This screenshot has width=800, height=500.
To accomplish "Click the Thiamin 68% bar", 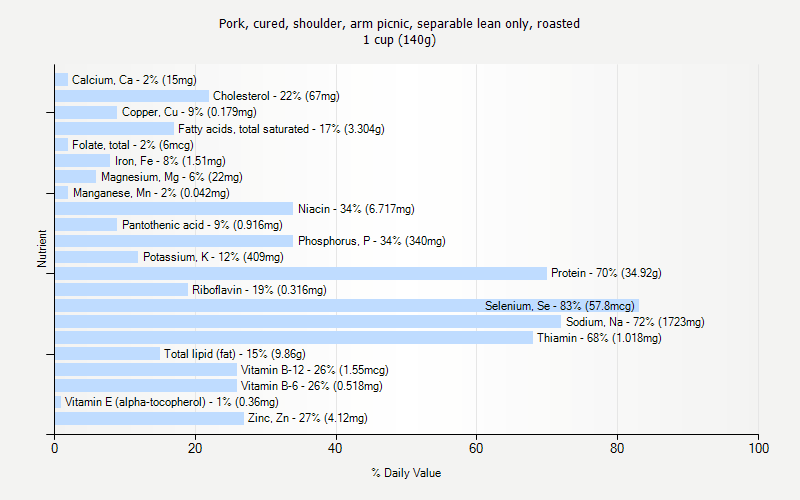I will point(294,338).
